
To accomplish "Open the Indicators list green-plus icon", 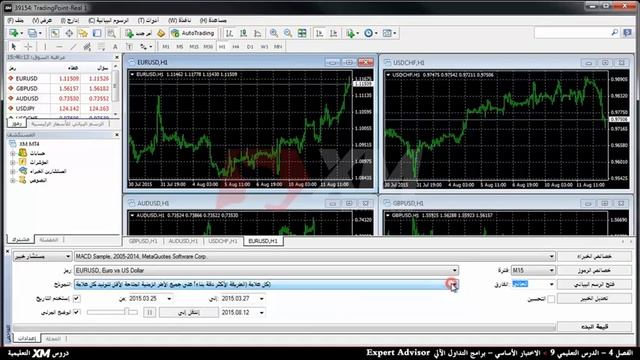I will pyautogui.click(x=351, y=33).
